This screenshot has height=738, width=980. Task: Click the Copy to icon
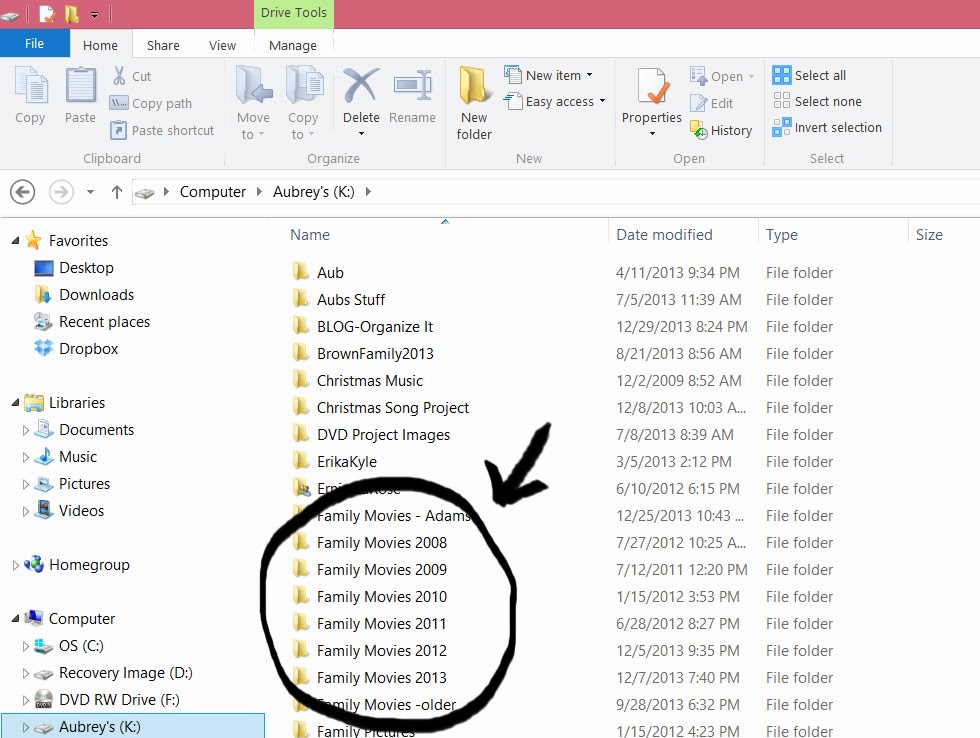pyautogui.click(x=304, y=84)
